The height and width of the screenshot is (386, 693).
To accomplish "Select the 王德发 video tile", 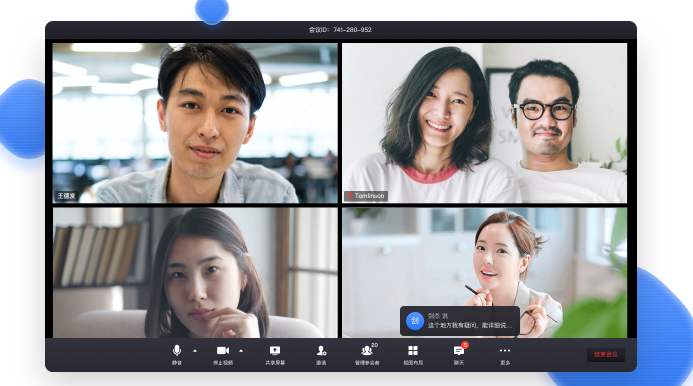I will click(195, 123).
